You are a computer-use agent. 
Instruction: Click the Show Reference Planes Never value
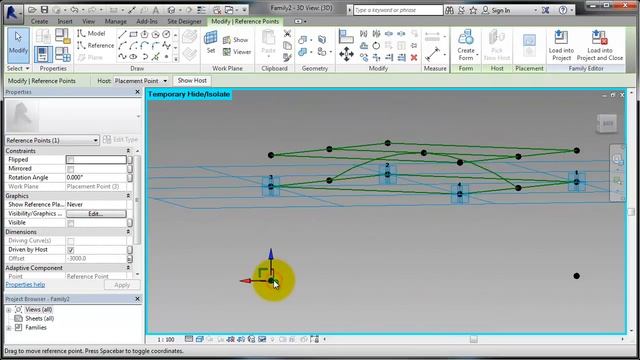click(96, 205)
